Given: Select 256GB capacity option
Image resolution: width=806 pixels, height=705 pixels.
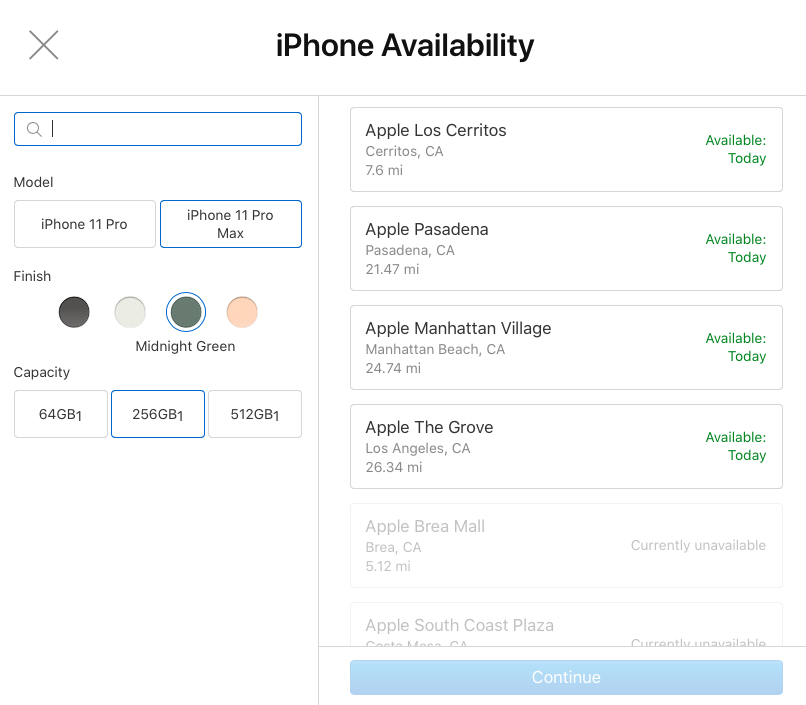Looking at the screenshot, I should pos(158,414).
